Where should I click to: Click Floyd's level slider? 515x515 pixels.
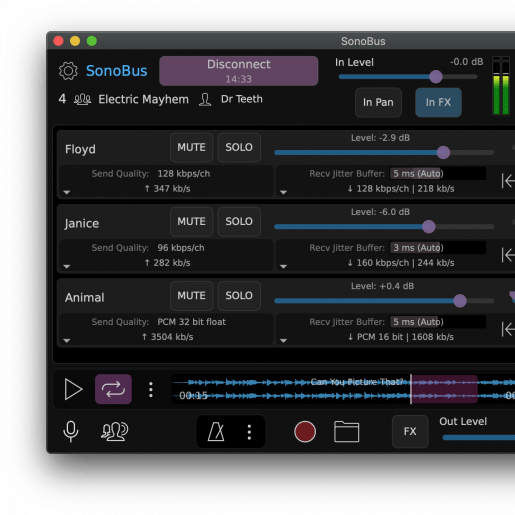tap(384, 153)
